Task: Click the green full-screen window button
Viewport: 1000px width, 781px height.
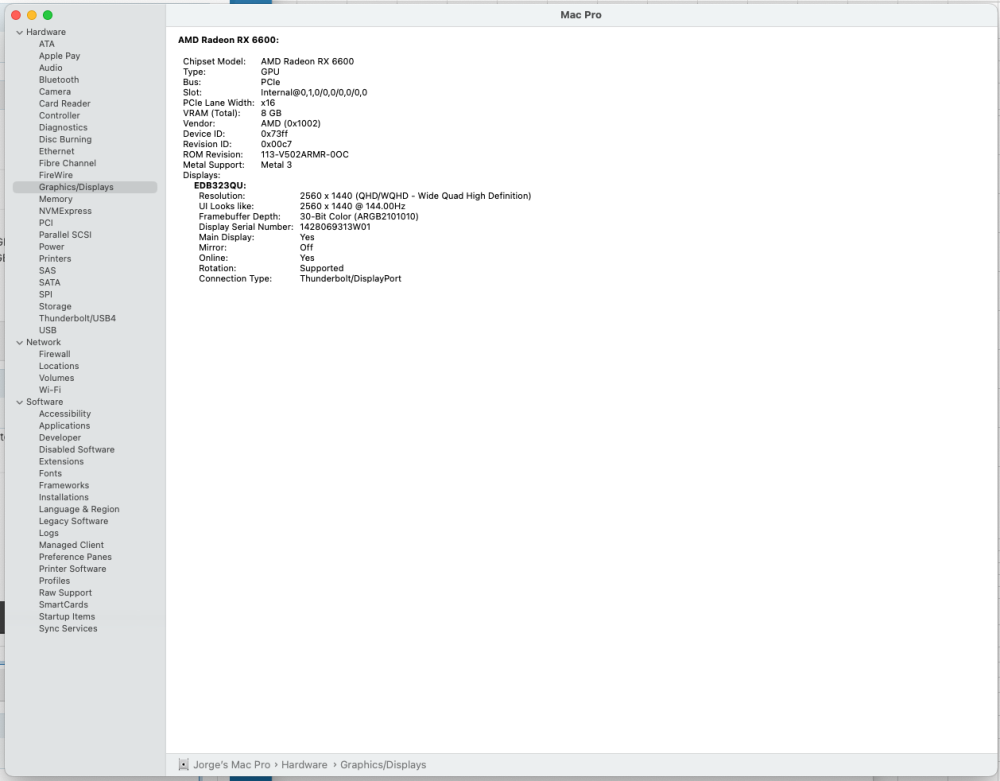Action: tap(48, 15)
